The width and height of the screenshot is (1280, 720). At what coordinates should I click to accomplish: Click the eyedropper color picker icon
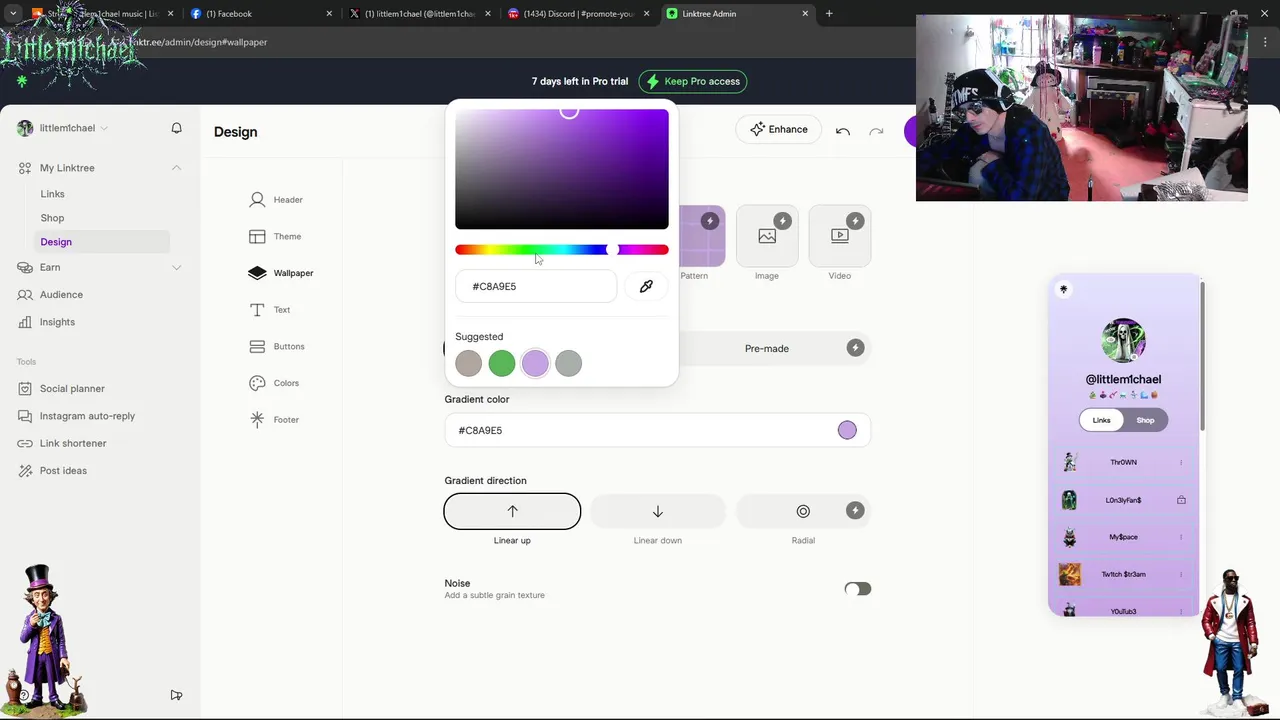pos(646,287)
